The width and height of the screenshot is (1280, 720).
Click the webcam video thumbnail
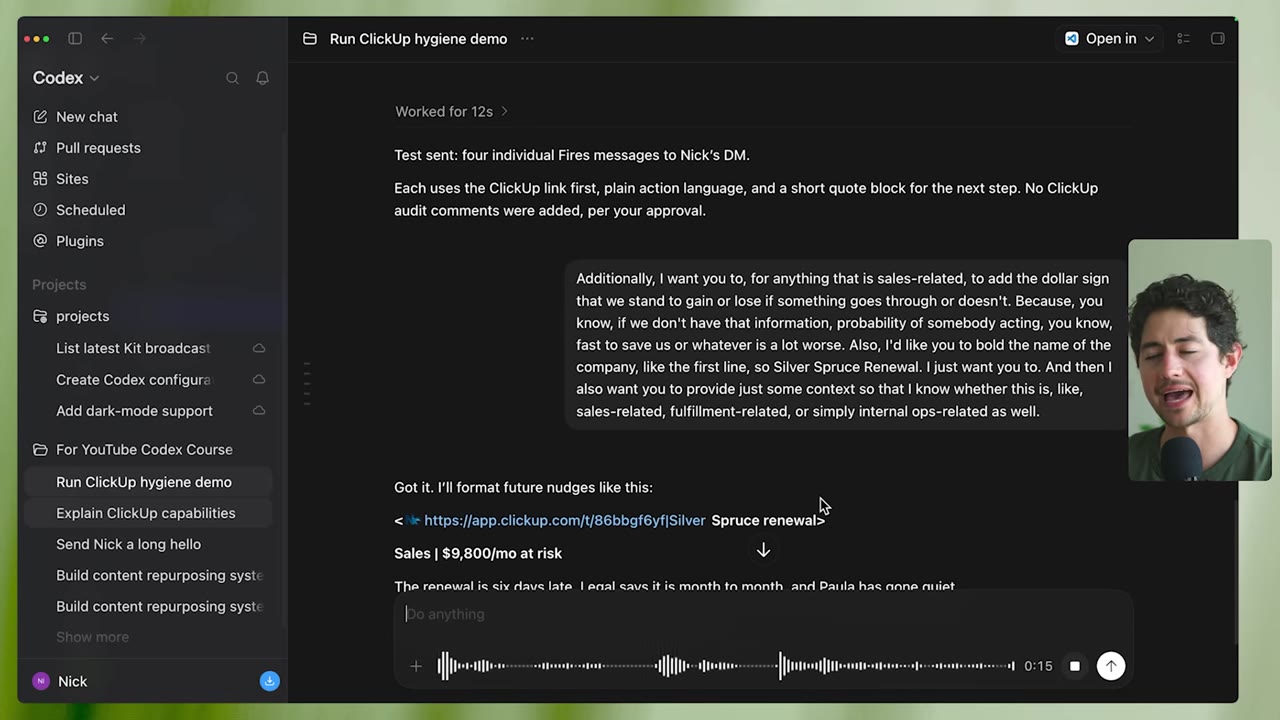(1199, 360)
